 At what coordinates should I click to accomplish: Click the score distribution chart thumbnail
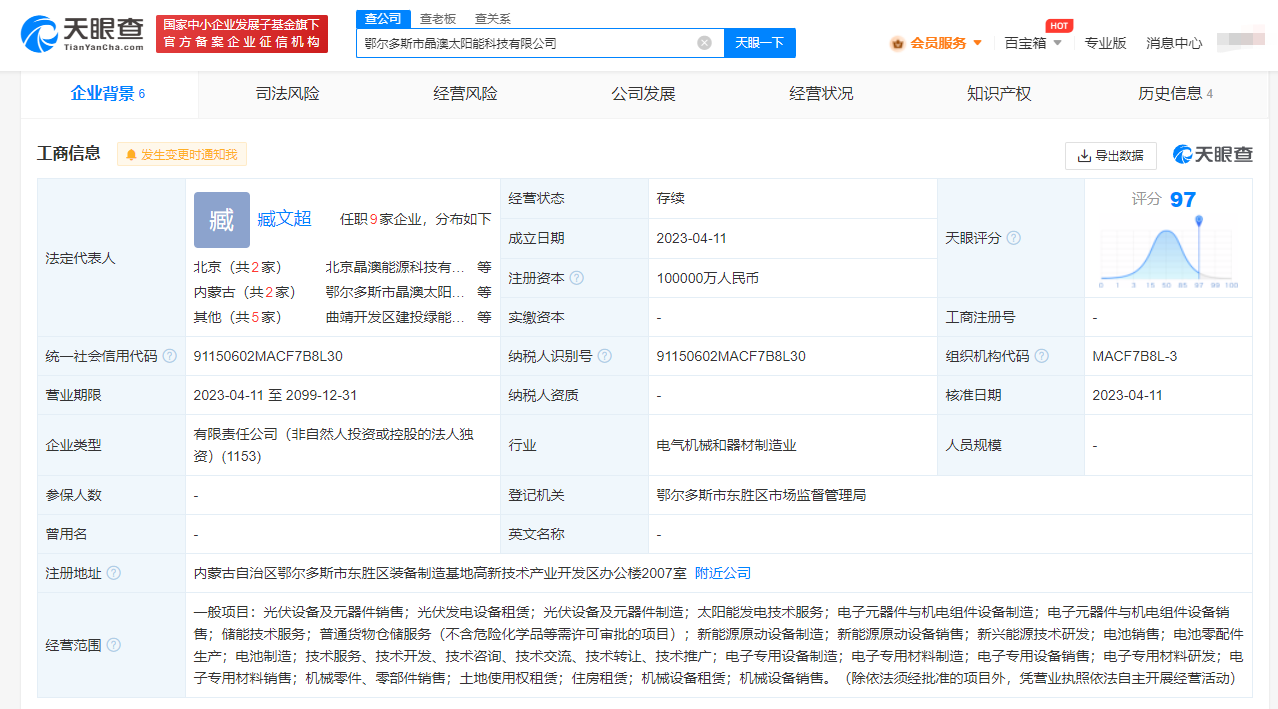pyautogui.click(x=1169, y=254)
